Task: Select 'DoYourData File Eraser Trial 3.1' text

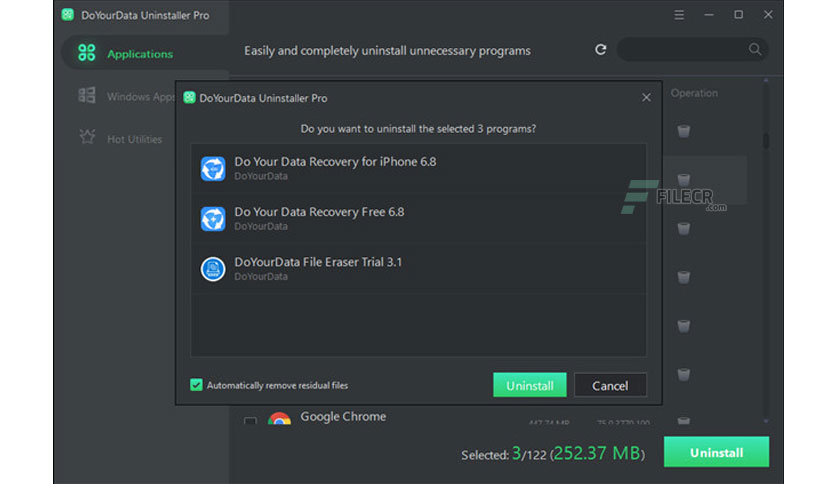Action: coord(318,262)
